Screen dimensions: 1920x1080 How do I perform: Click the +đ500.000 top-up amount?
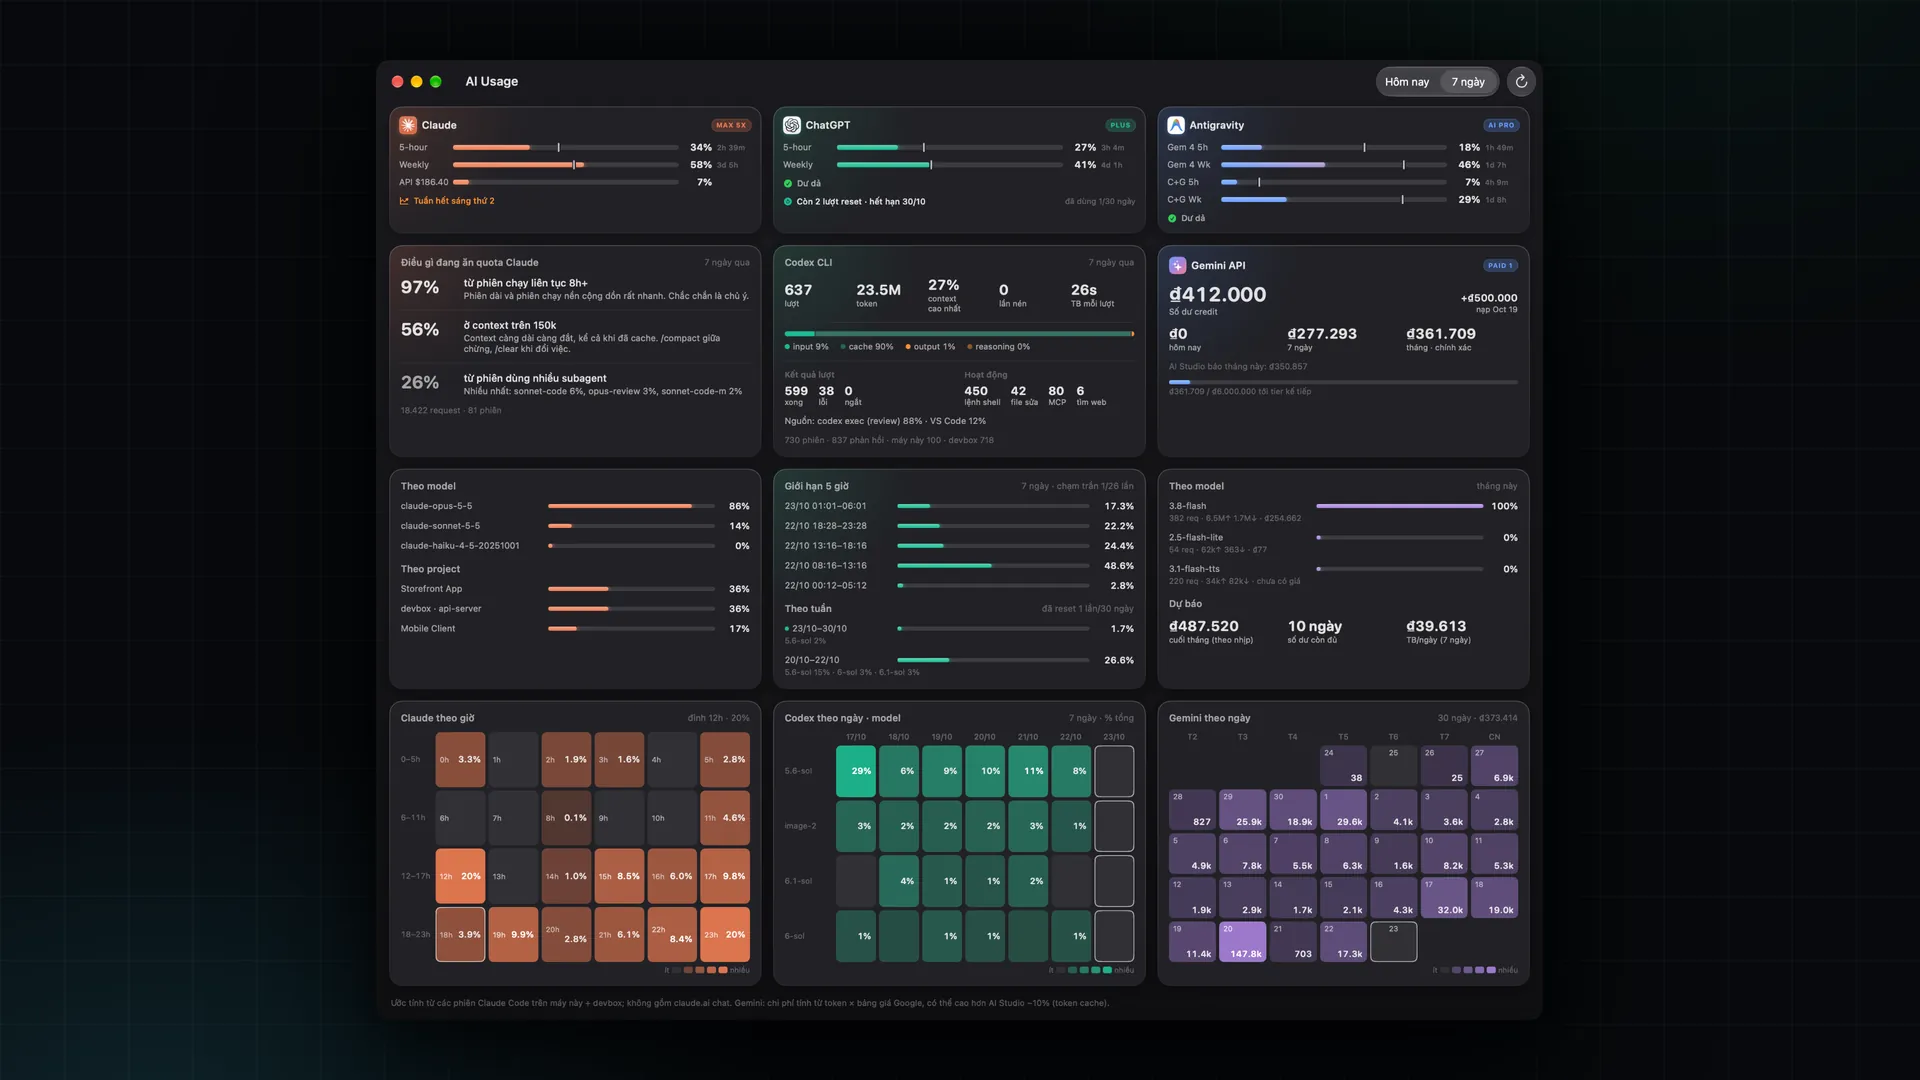click(x=1488, y=298)
